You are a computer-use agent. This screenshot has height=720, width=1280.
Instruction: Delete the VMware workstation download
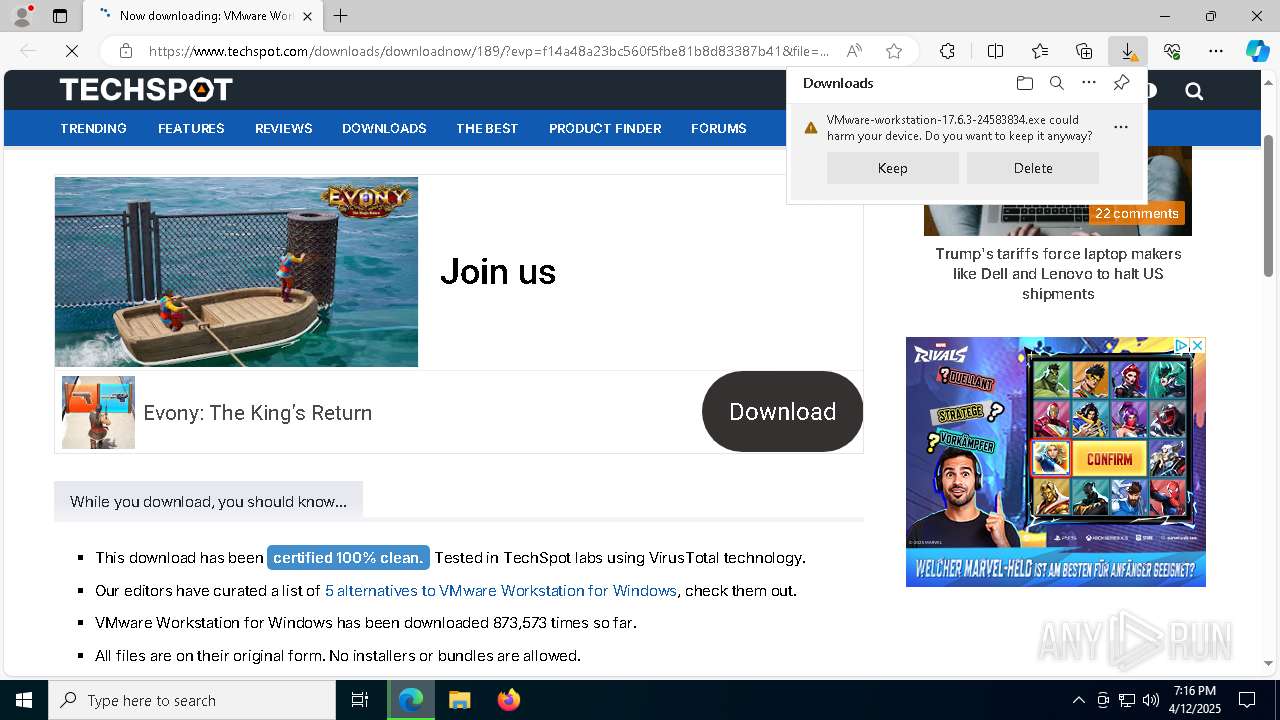coord(1032,168)
